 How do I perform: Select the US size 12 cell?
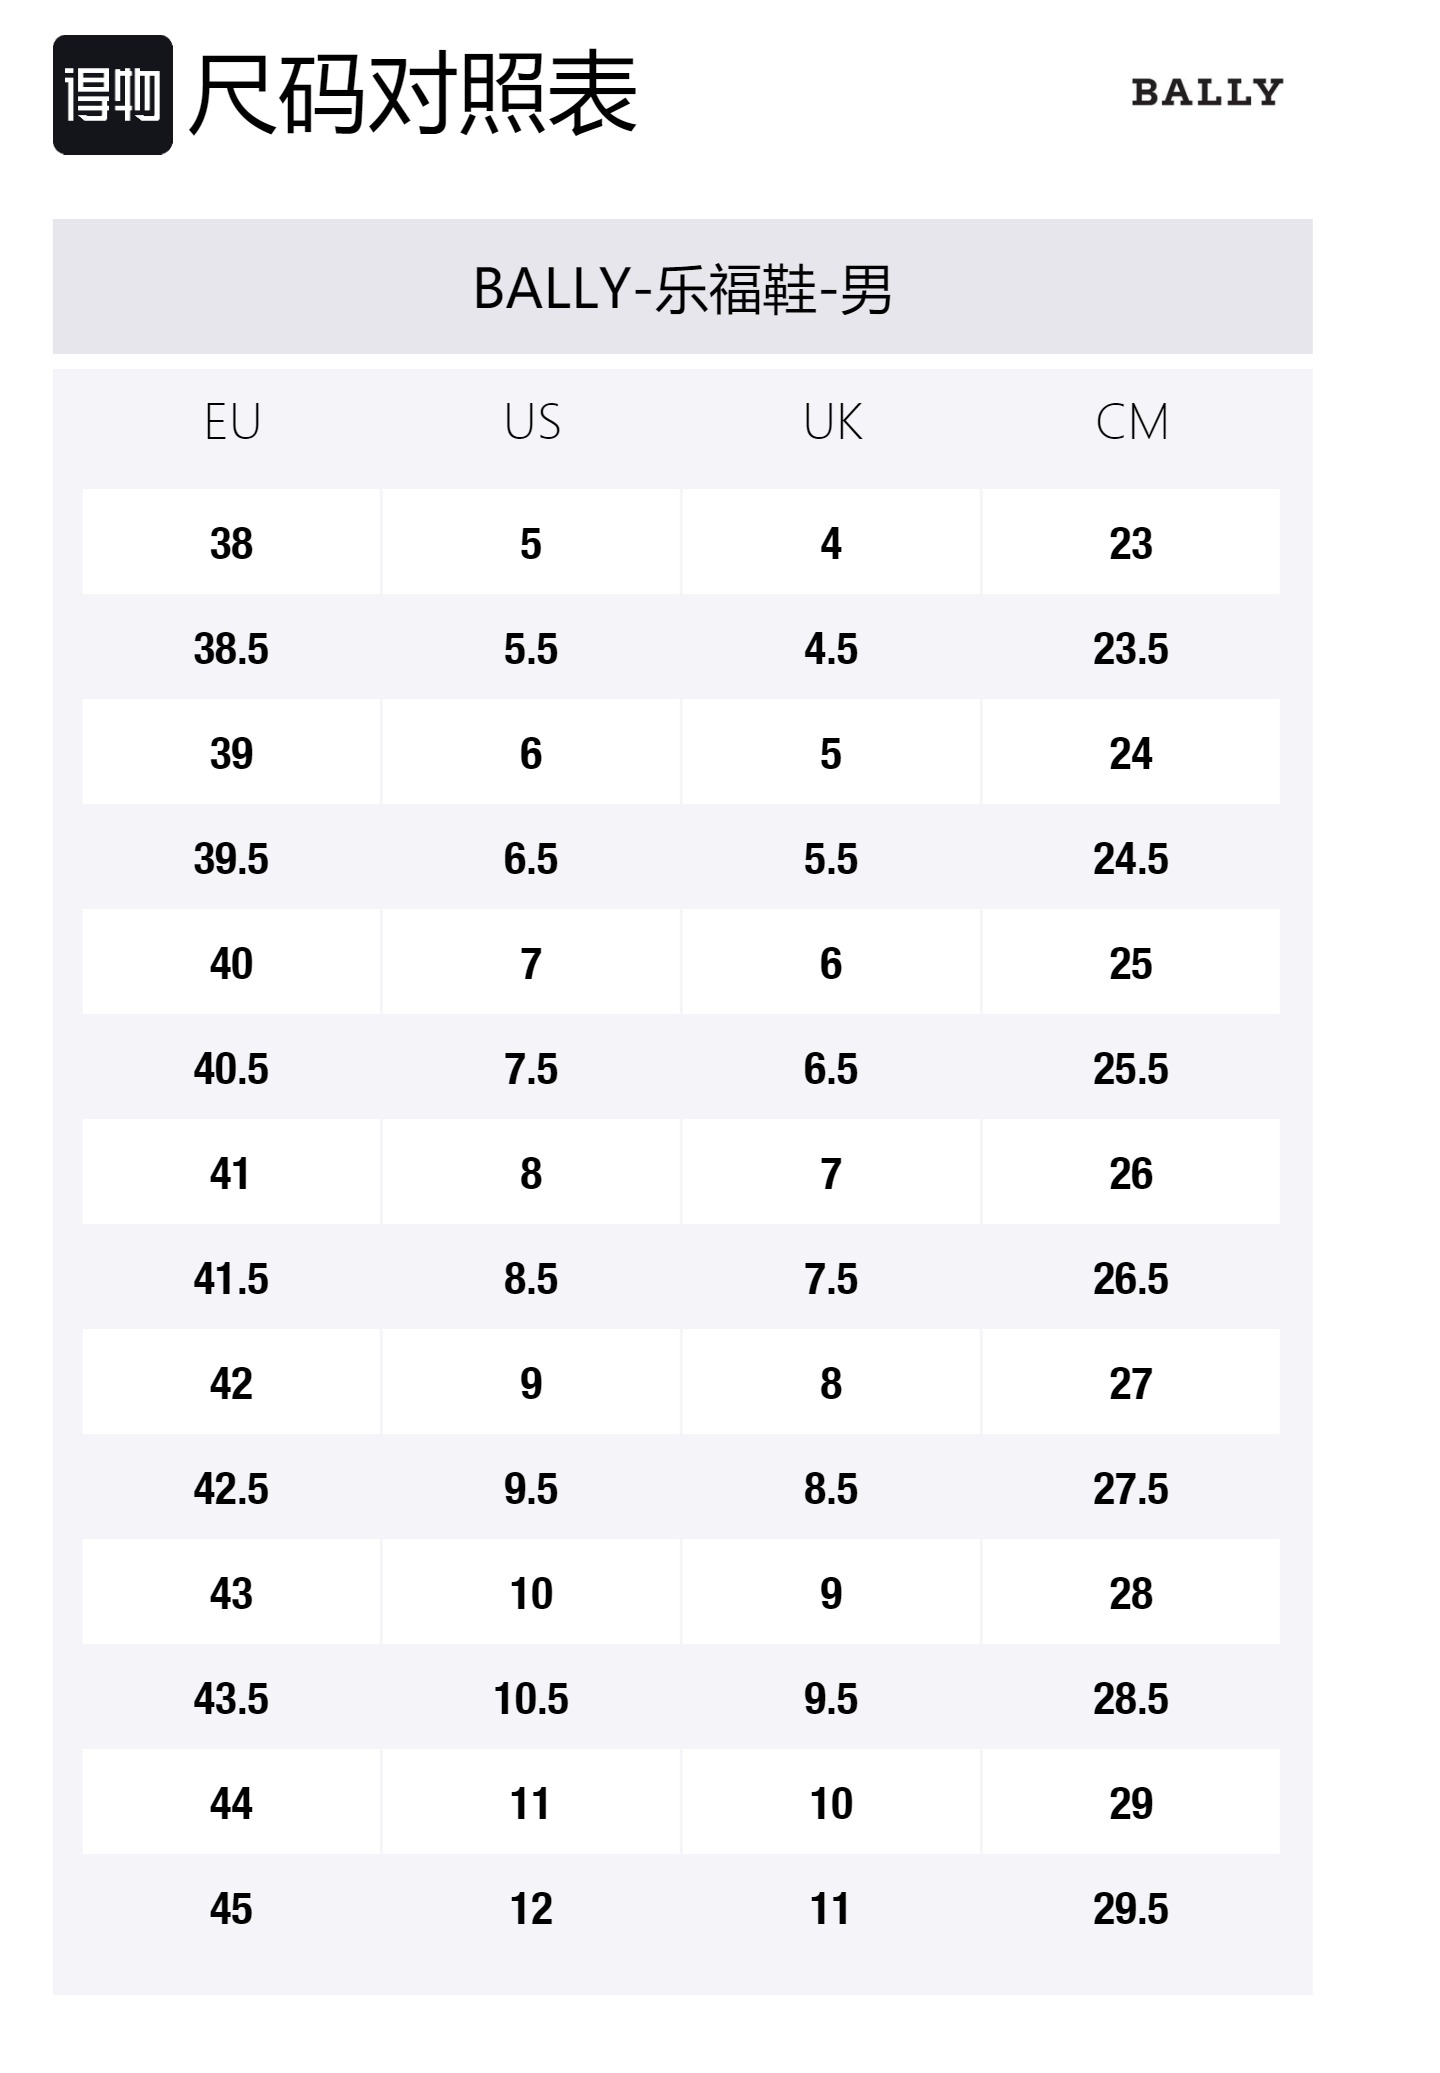coord(531,1909)
